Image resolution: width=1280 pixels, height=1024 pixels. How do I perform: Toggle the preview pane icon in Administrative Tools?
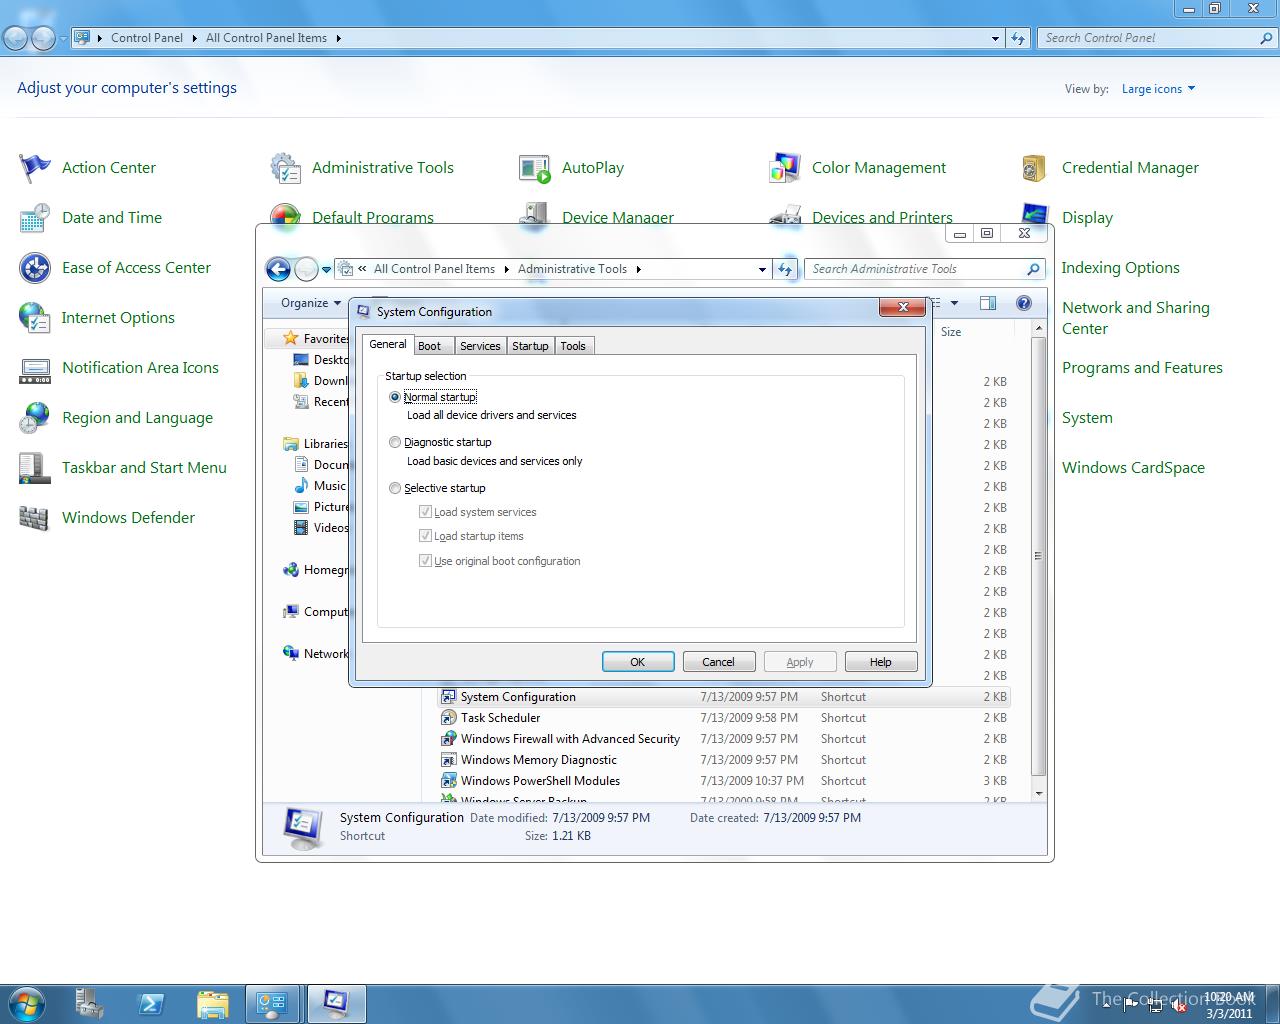(x=988, y=303)
